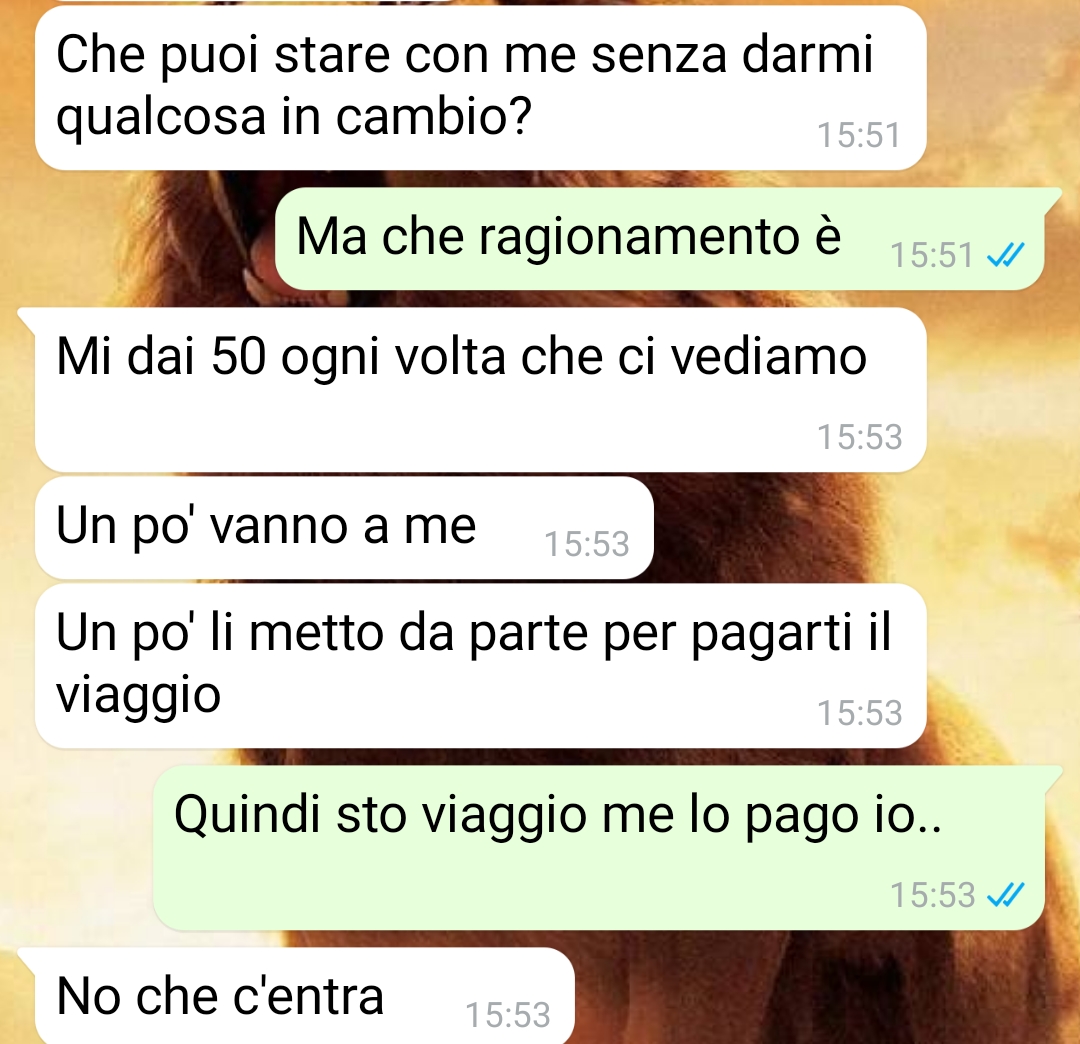
Task: Tap the 15:51 timestamp on the green bubble
Action: tap(931, 255)
